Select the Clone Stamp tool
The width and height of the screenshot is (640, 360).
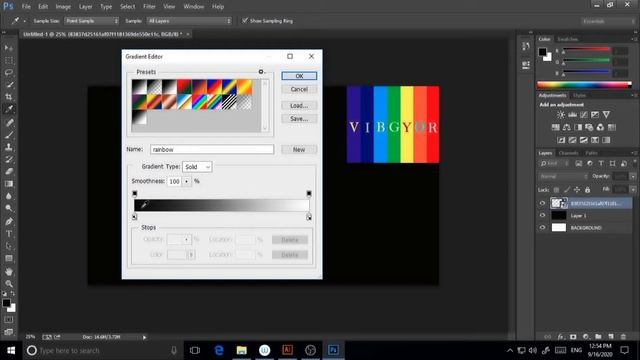point(9,147)
